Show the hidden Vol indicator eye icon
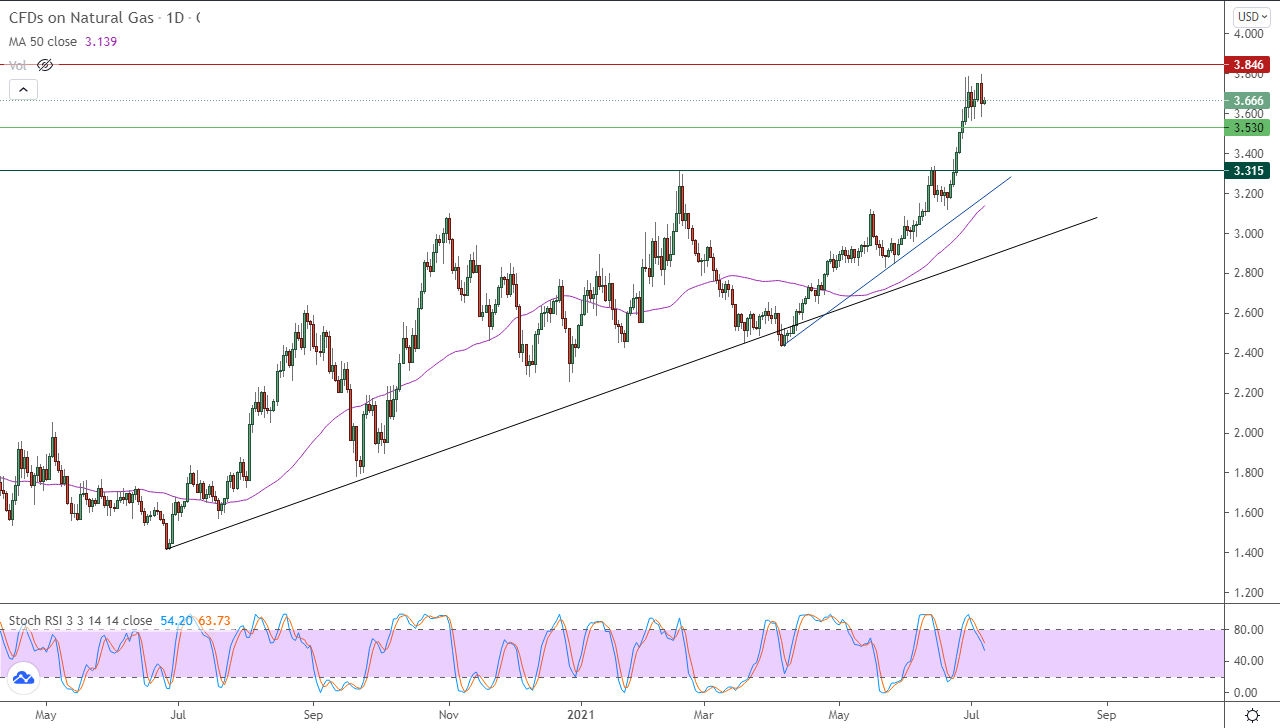The height and width of the screenshot is (728, 1280). coord(44,65)
